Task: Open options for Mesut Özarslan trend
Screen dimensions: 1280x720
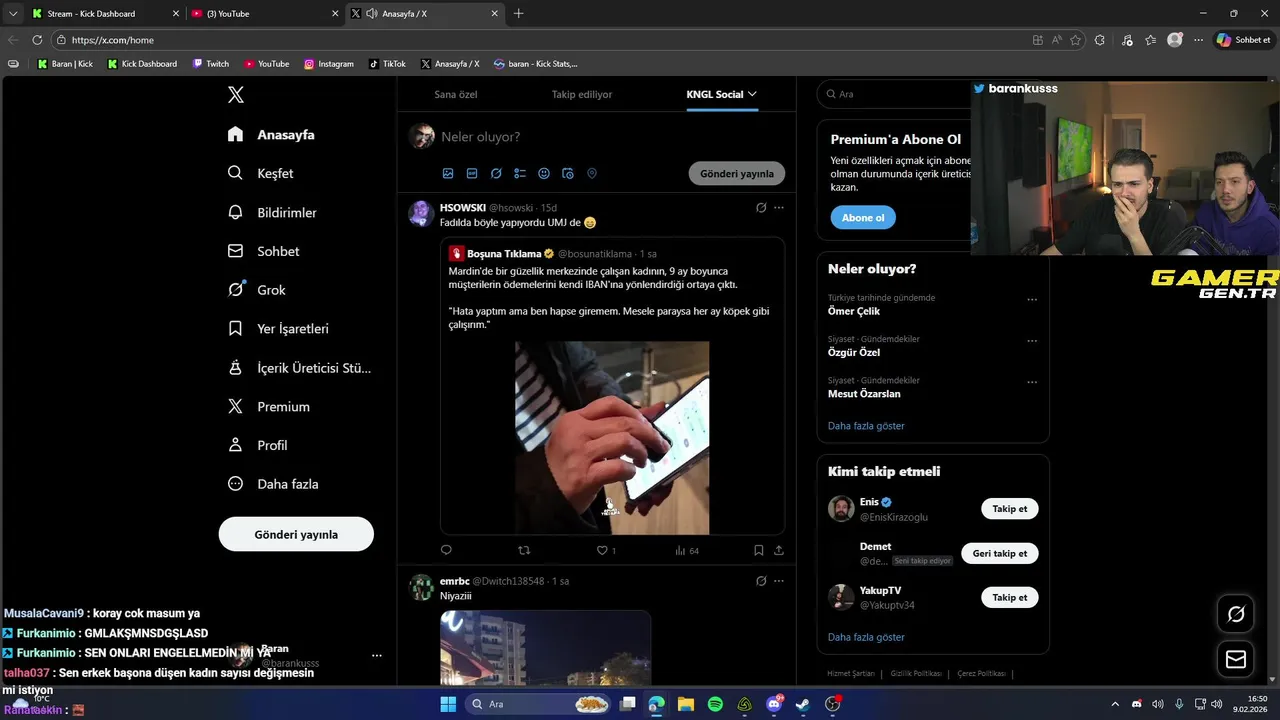Action: 1032,382
